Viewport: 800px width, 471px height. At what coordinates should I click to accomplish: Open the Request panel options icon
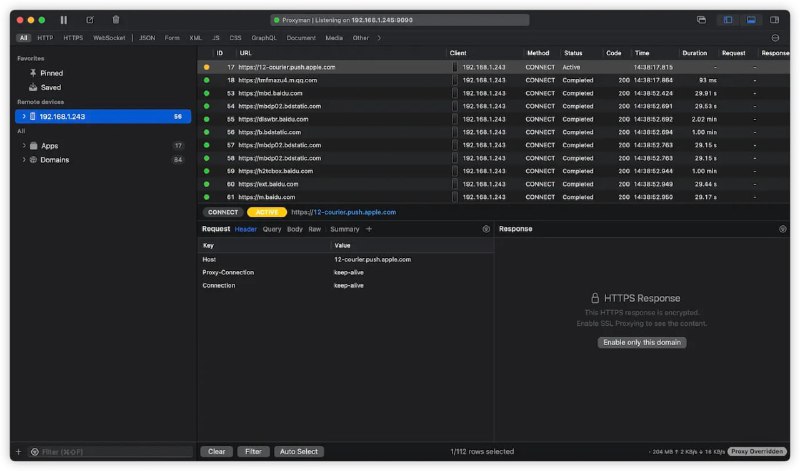coord(486,229)
